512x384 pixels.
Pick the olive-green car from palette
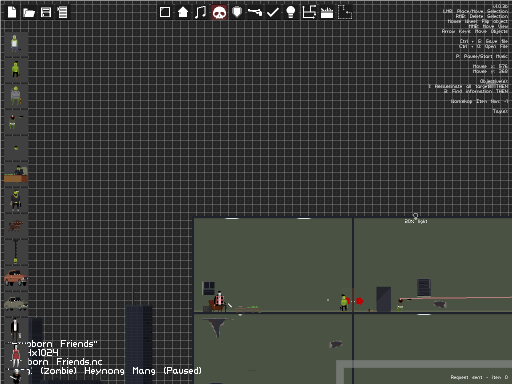click(x=16, y=303)
